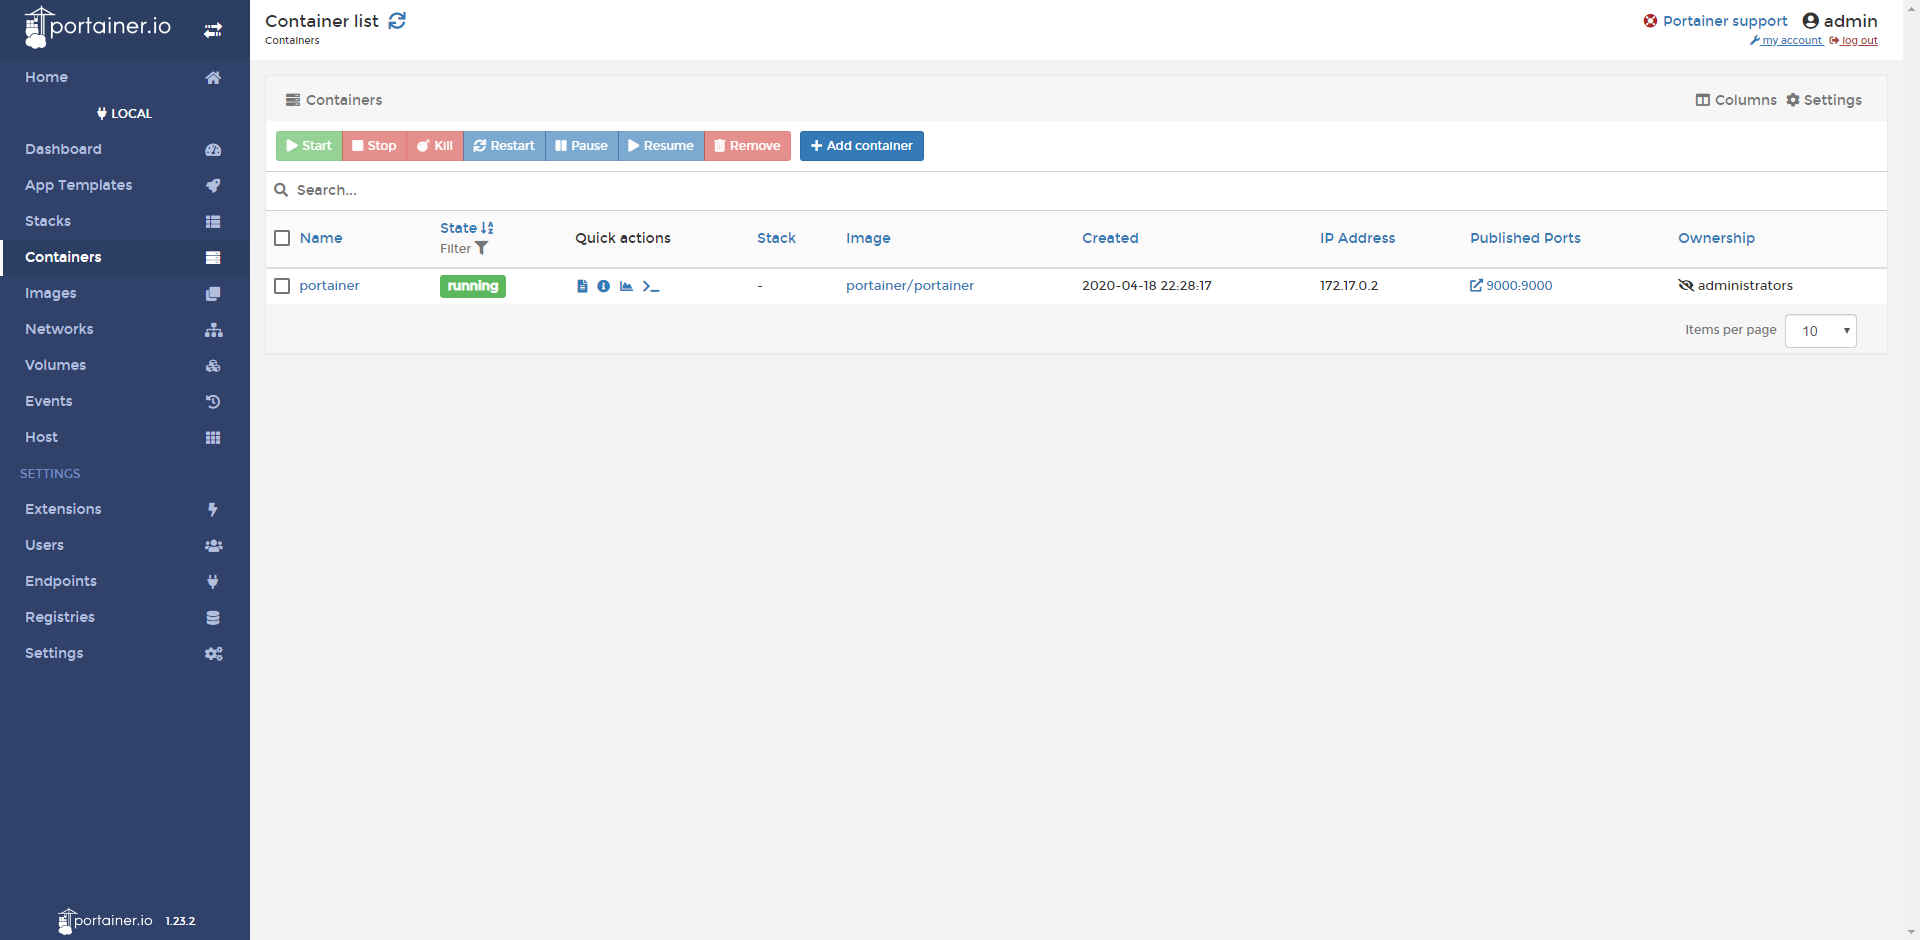Image resolution: width=1920 pixels, height=940 pixels.
Task: Sort by the Ownership column header
Action: pyautogui.click(x=1716, y=238)
